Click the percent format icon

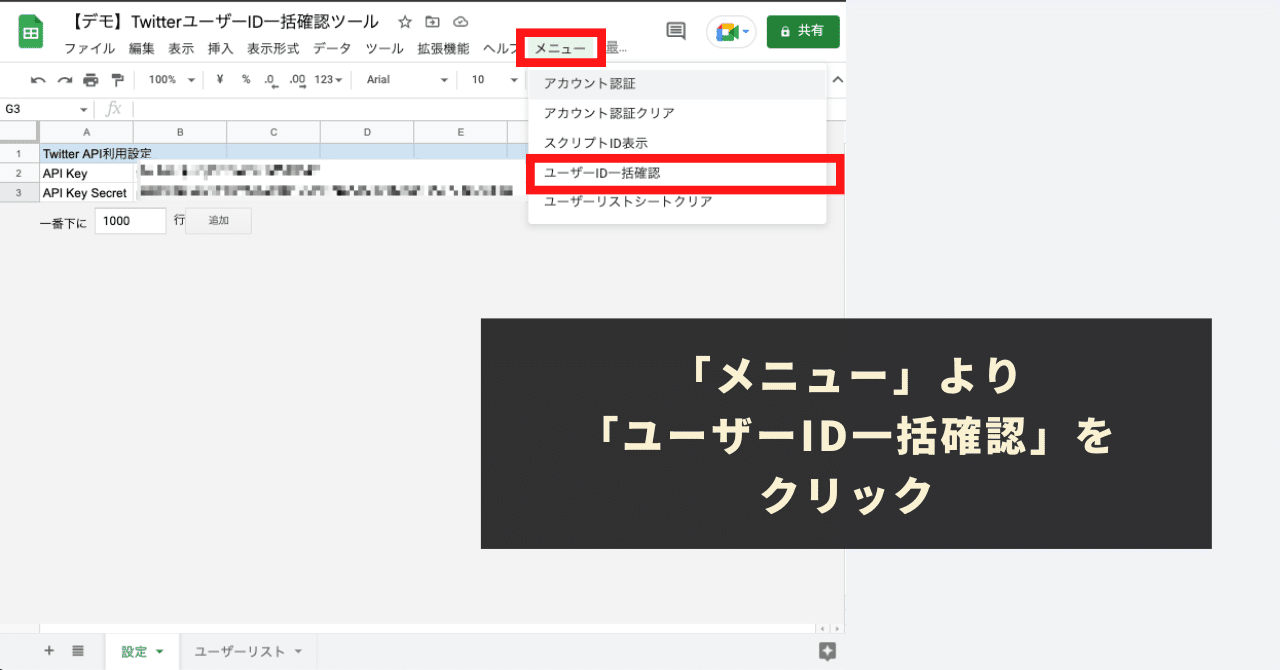pos(245,79)
